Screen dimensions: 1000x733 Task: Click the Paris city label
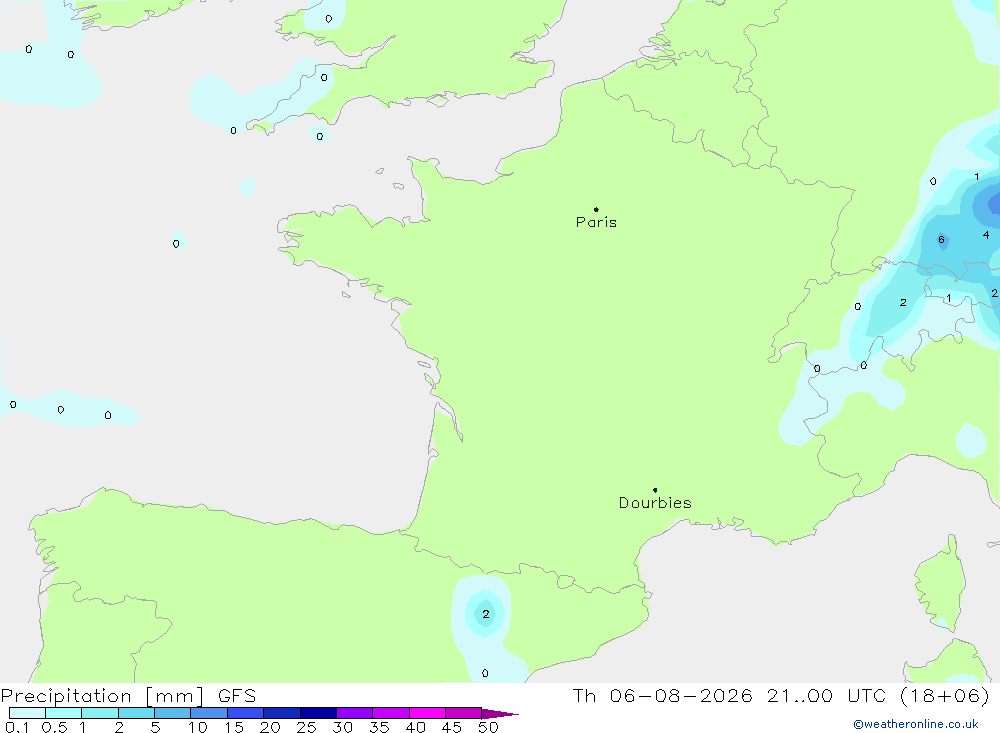(596, 222)
